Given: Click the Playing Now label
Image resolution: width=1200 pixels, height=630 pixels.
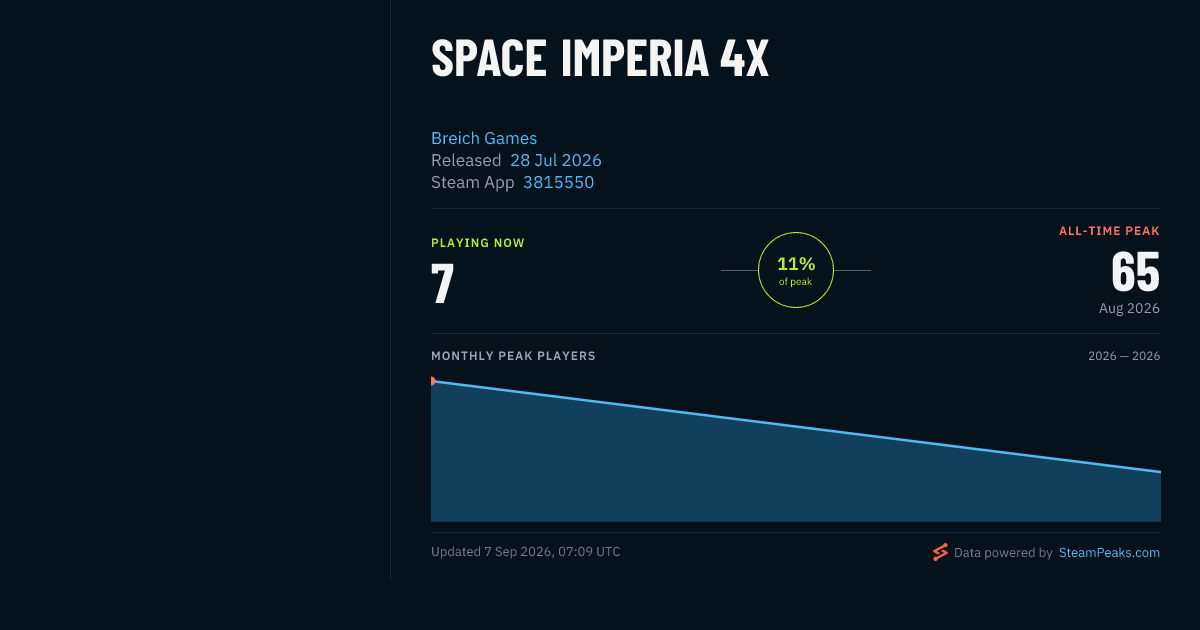Looking at the screenshot, I should [478, 243].
